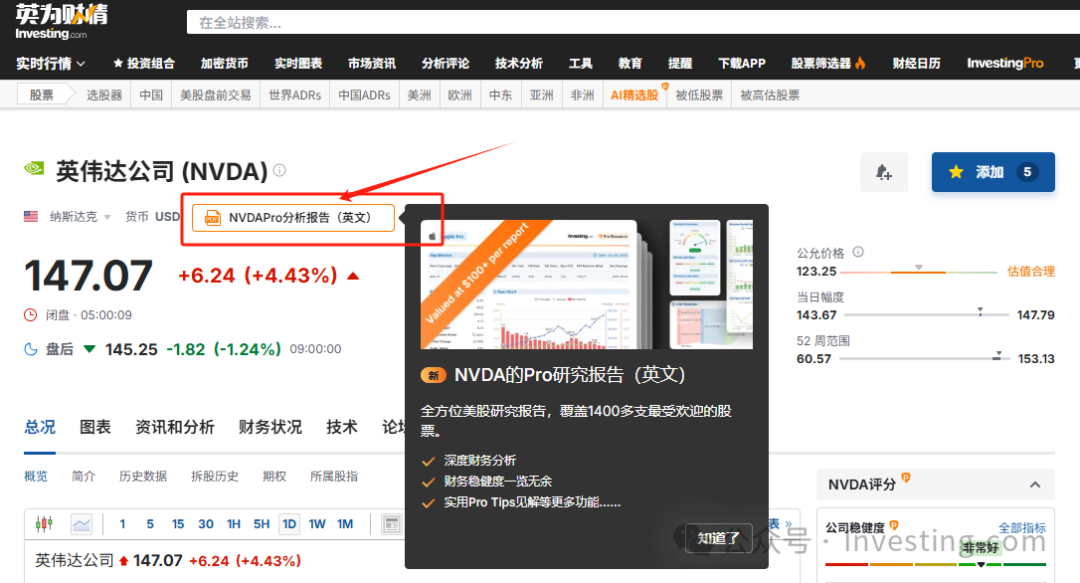Viewport: 1080px width, 583px height.
Task: Open 投资组合 in the top menu
Action: (144, 63)
